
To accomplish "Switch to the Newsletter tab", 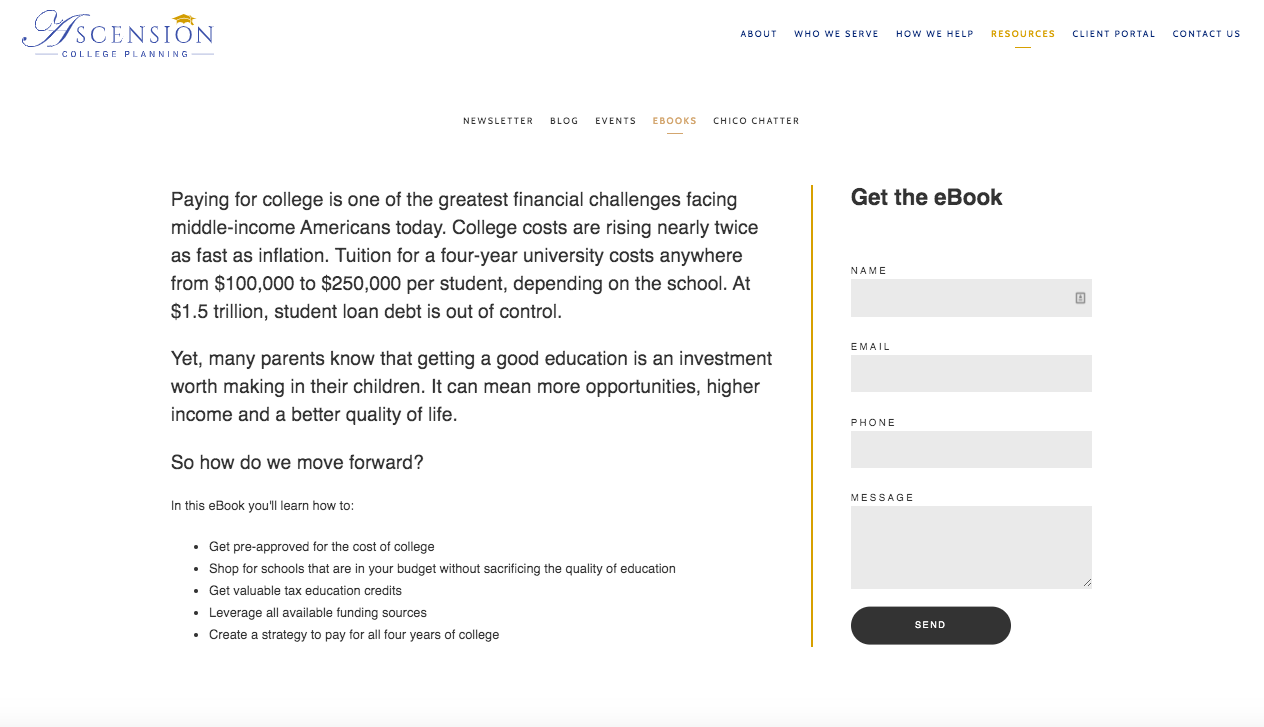I will click(498, 121).
